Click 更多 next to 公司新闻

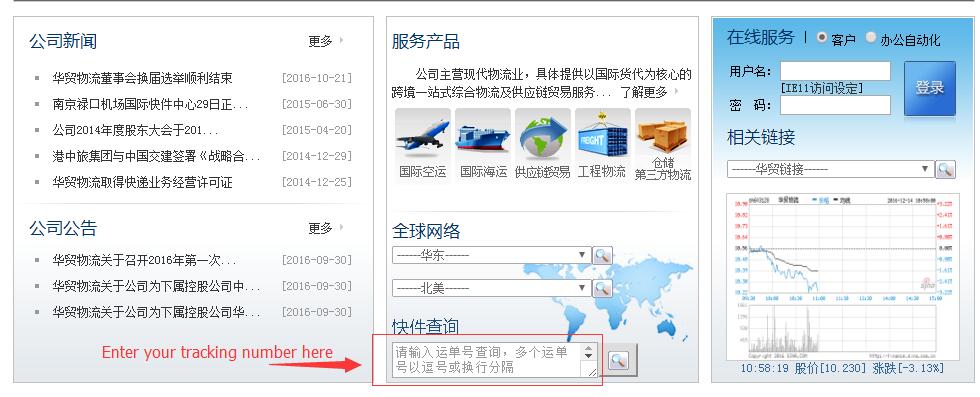pos(321,41)
